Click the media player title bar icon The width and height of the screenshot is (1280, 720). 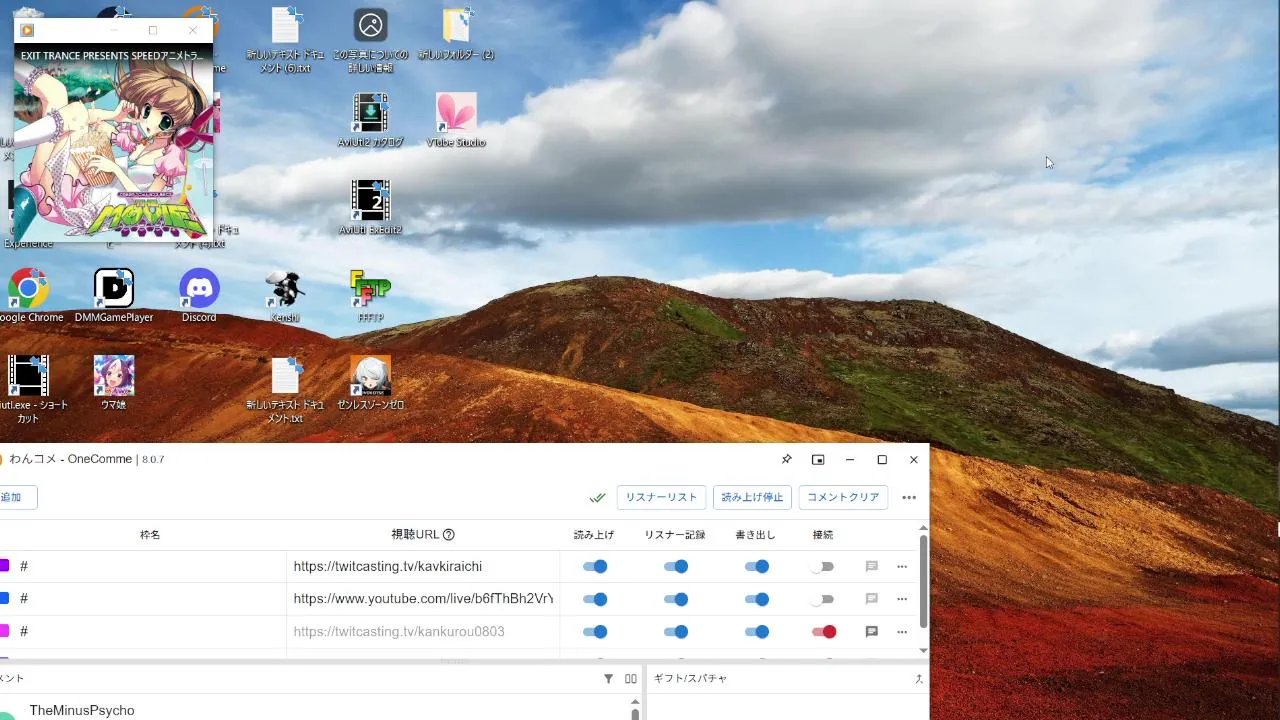point(27,30)
